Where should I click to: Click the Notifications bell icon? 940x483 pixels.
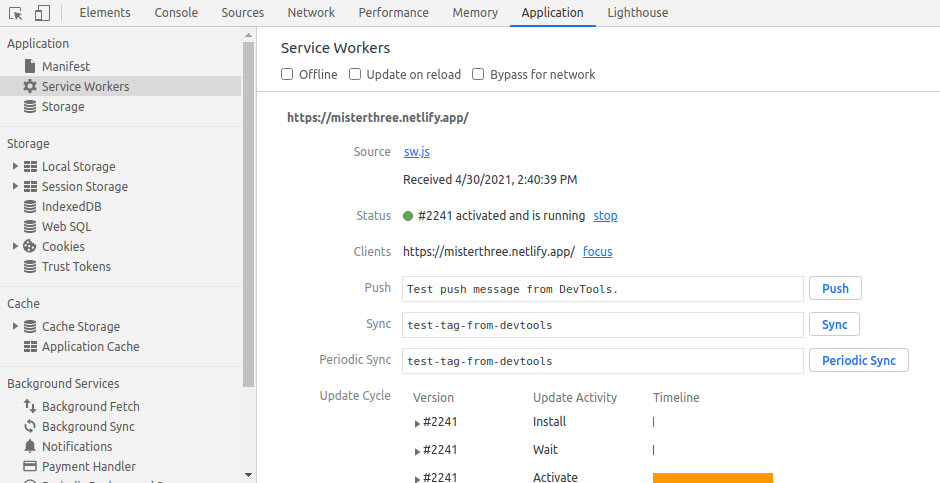point(30,446)
